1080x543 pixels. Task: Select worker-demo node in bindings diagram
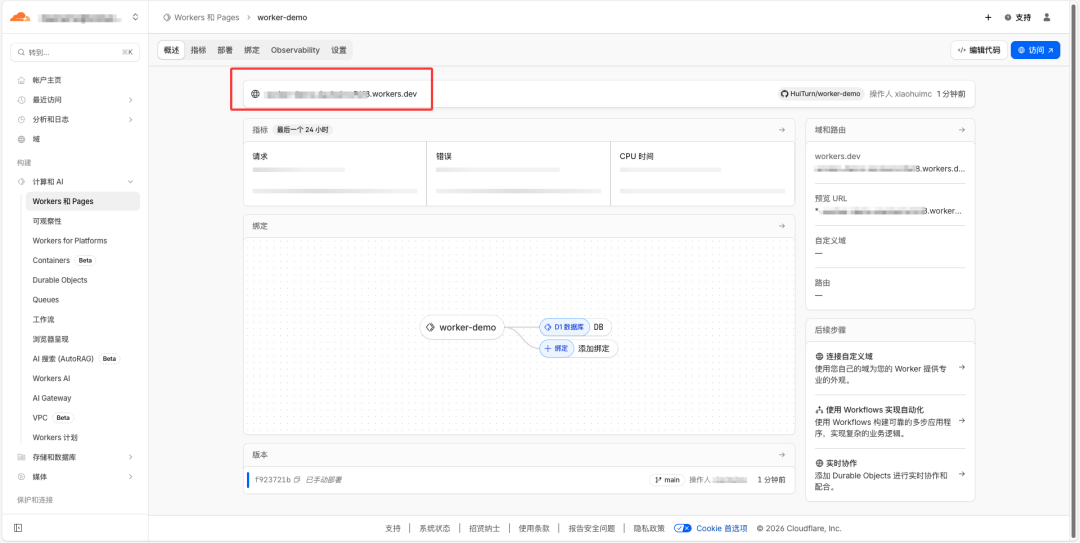(461, 327)
